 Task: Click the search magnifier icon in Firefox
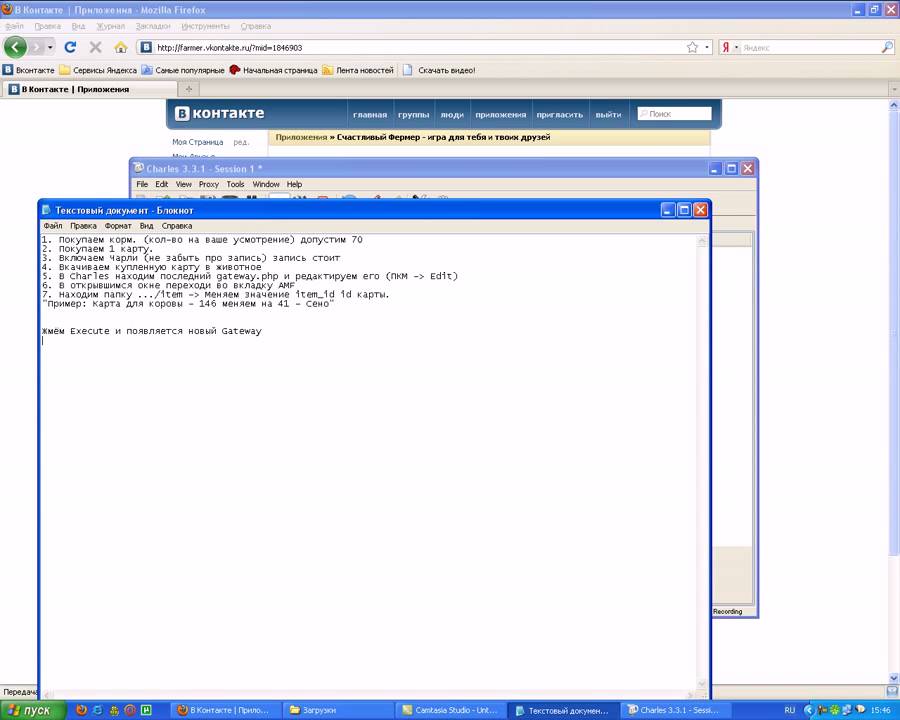pyautogui.click(x=887, y=48)
